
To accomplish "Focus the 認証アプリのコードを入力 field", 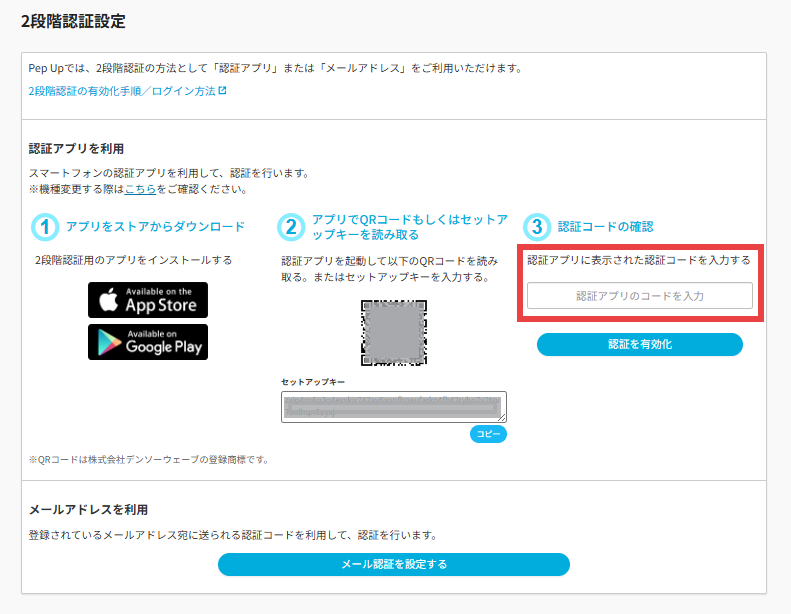I will pos(640,296).
